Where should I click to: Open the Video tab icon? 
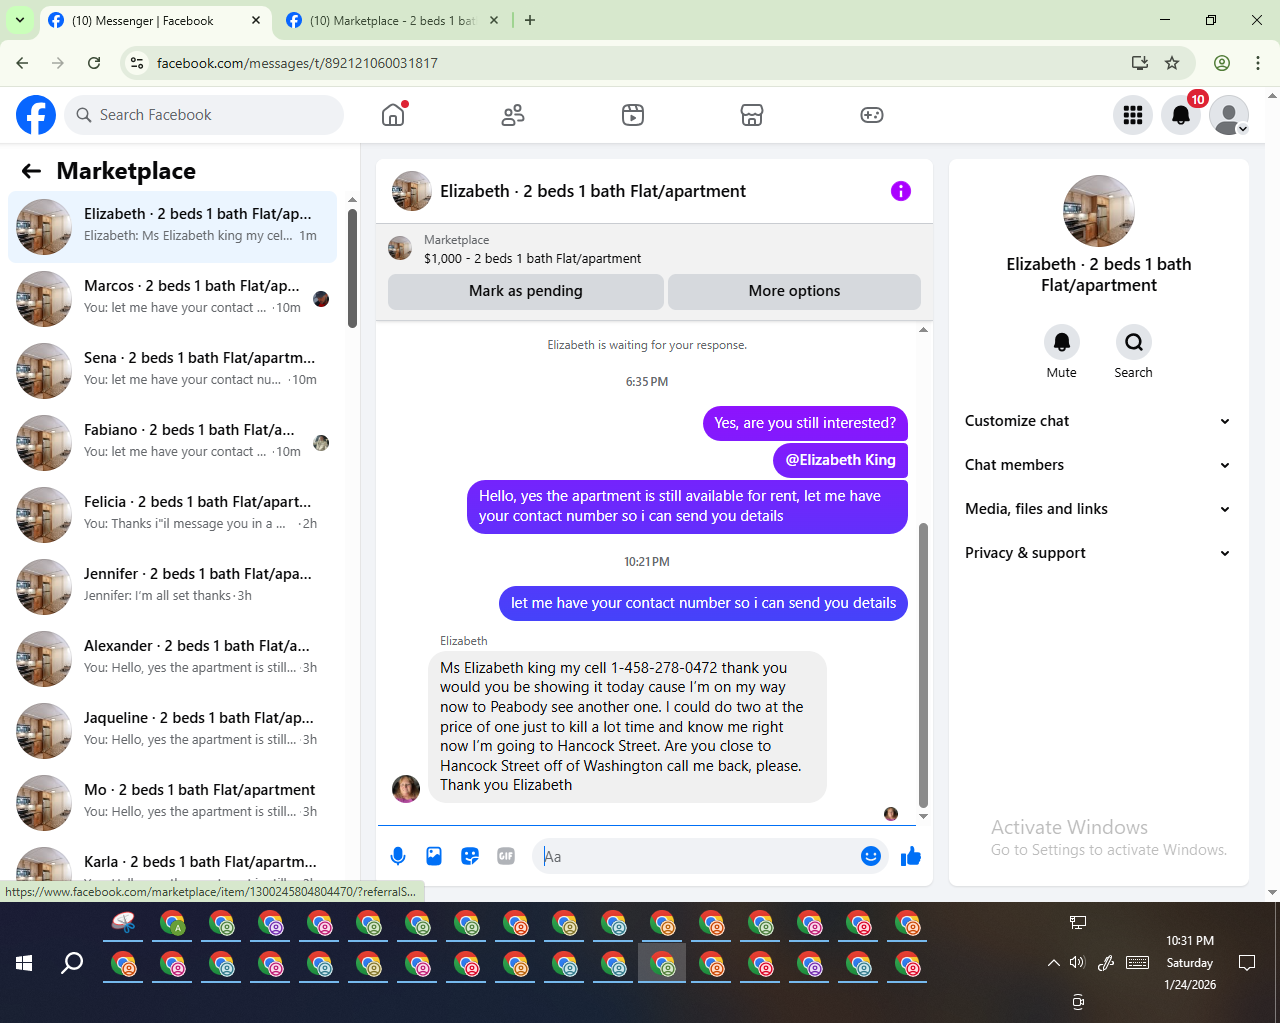tap(633, 115)
